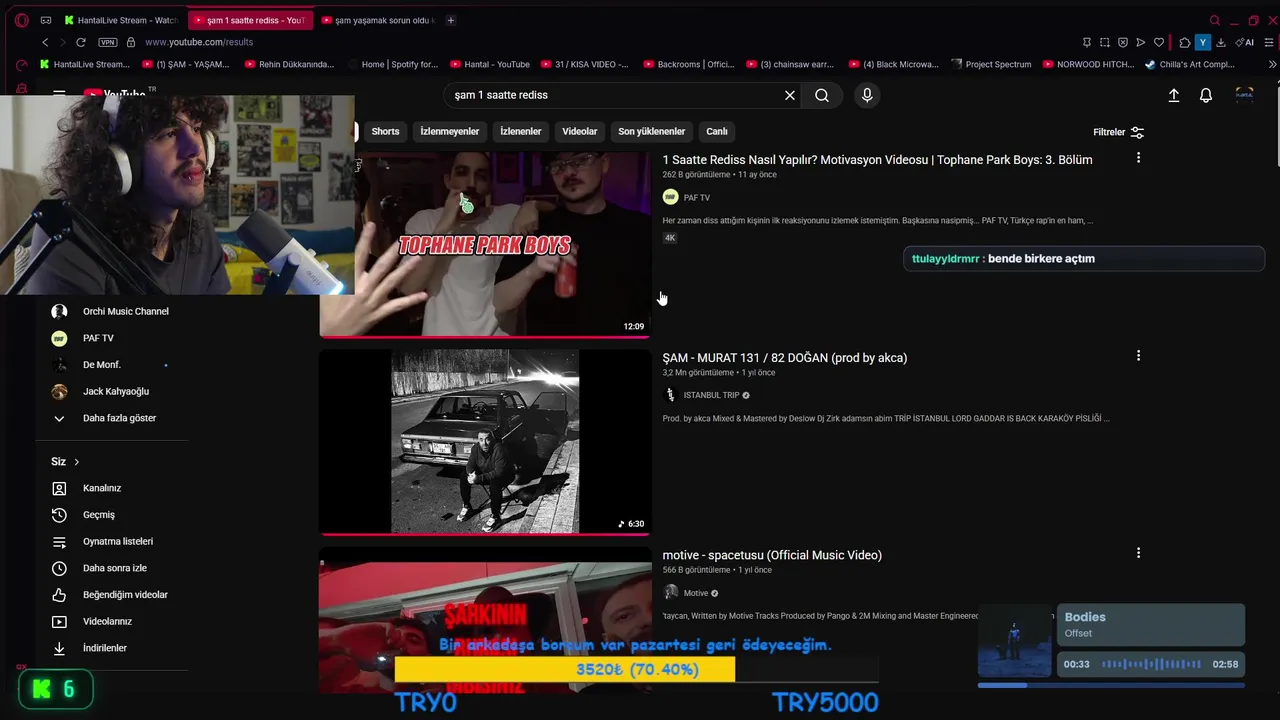
Task: Open options menu for motive - spacetusu video
Action: (x=1138, y=553)
